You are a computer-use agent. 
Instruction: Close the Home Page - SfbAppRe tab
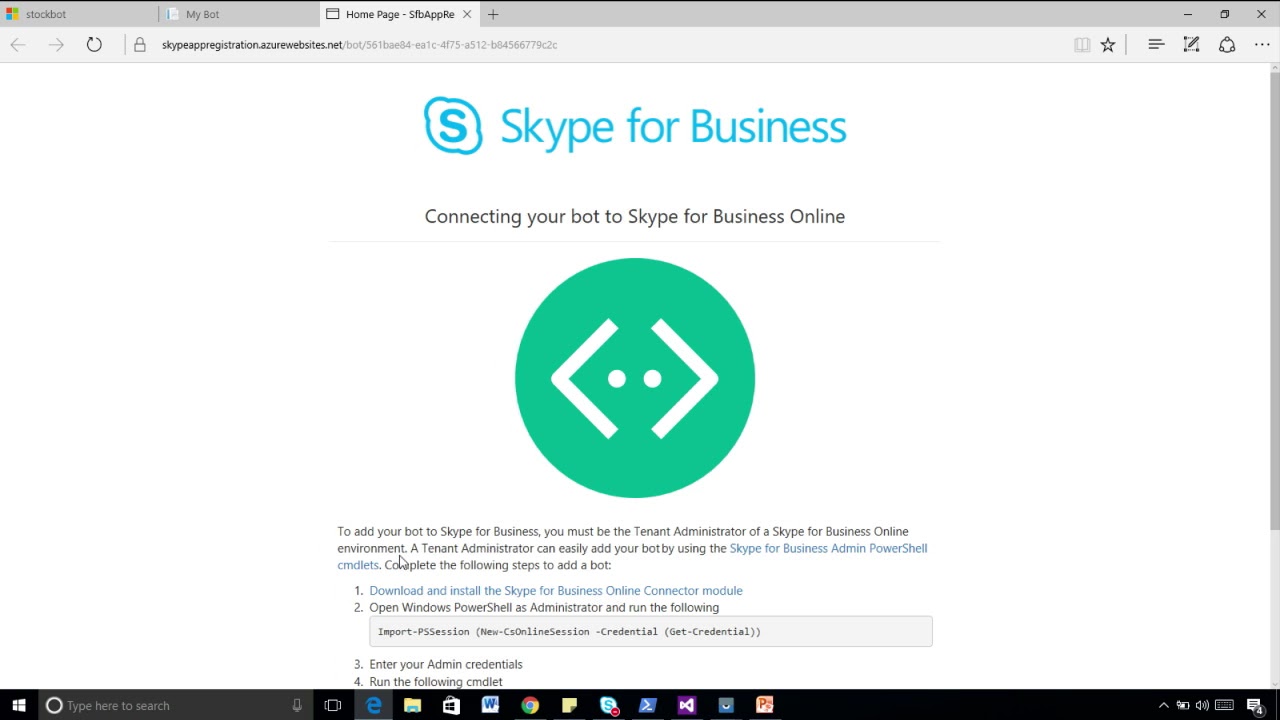(467, 14)
